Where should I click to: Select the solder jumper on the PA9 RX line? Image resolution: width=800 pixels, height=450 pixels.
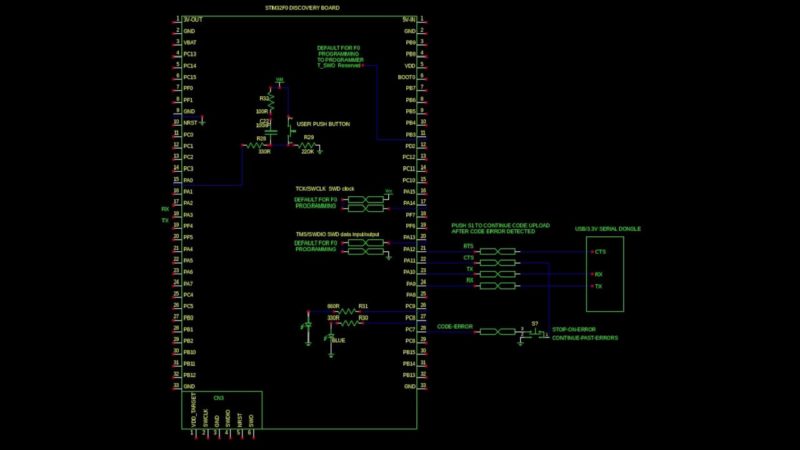(x=497, y=286)
